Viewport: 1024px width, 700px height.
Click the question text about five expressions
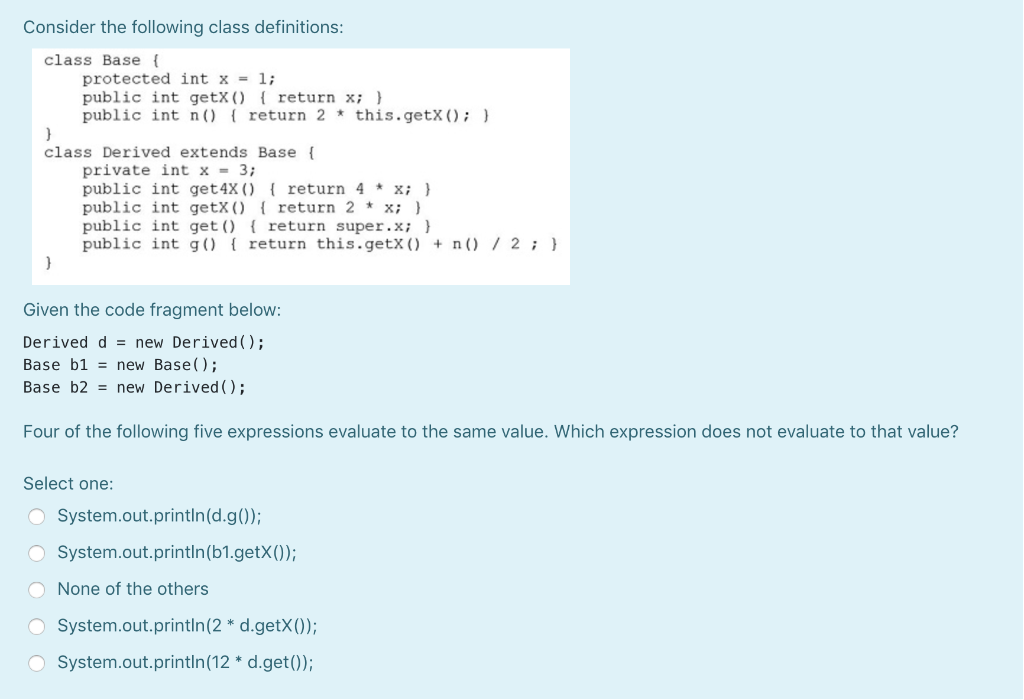[490, 432]
